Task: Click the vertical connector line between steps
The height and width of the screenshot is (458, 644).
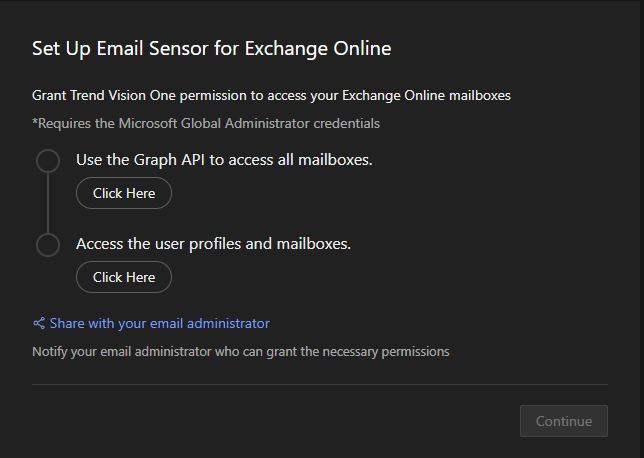Action: pos(47,203)
